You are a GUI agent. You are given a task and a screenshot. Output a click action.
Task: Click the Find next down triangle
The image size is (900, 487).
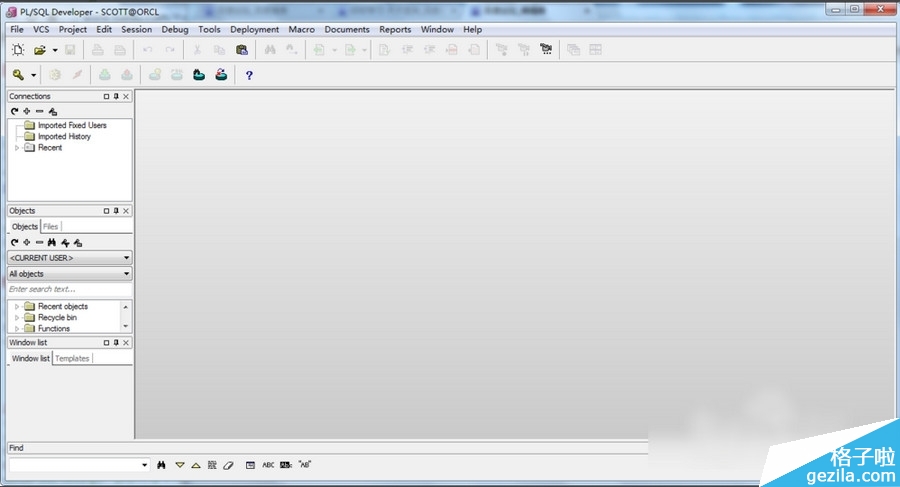pyautogui.click(x=180, y=465)
